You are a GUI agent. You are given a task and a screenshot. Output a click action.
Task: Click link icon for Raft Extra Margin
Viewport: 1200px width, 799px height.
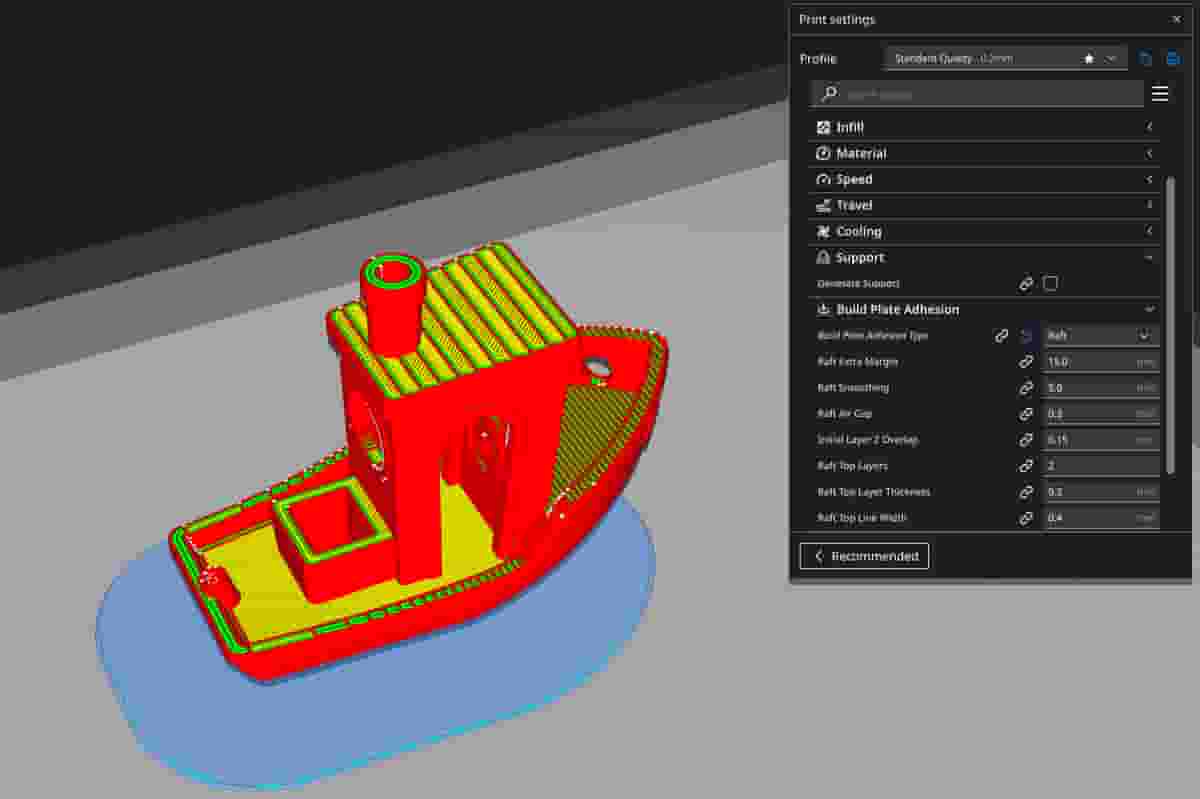[x=1026, y=362]
